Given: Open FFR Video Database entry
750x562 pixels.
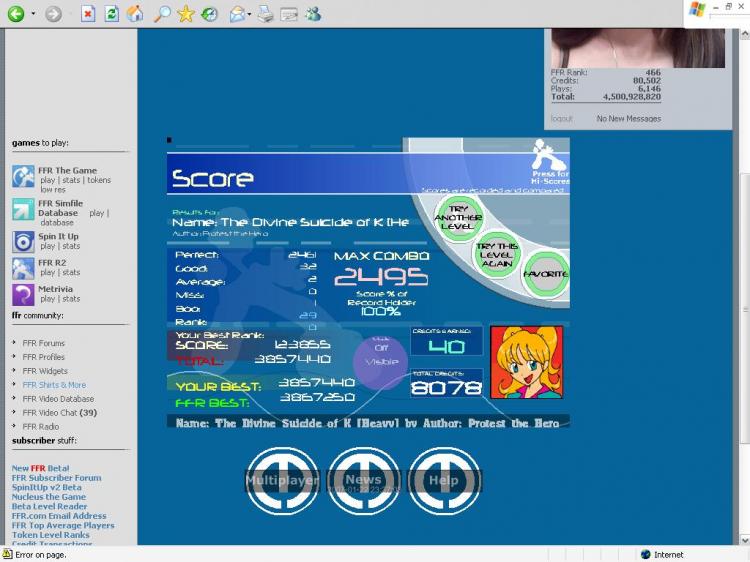Looking at the screenshot, I should [58, 398].
